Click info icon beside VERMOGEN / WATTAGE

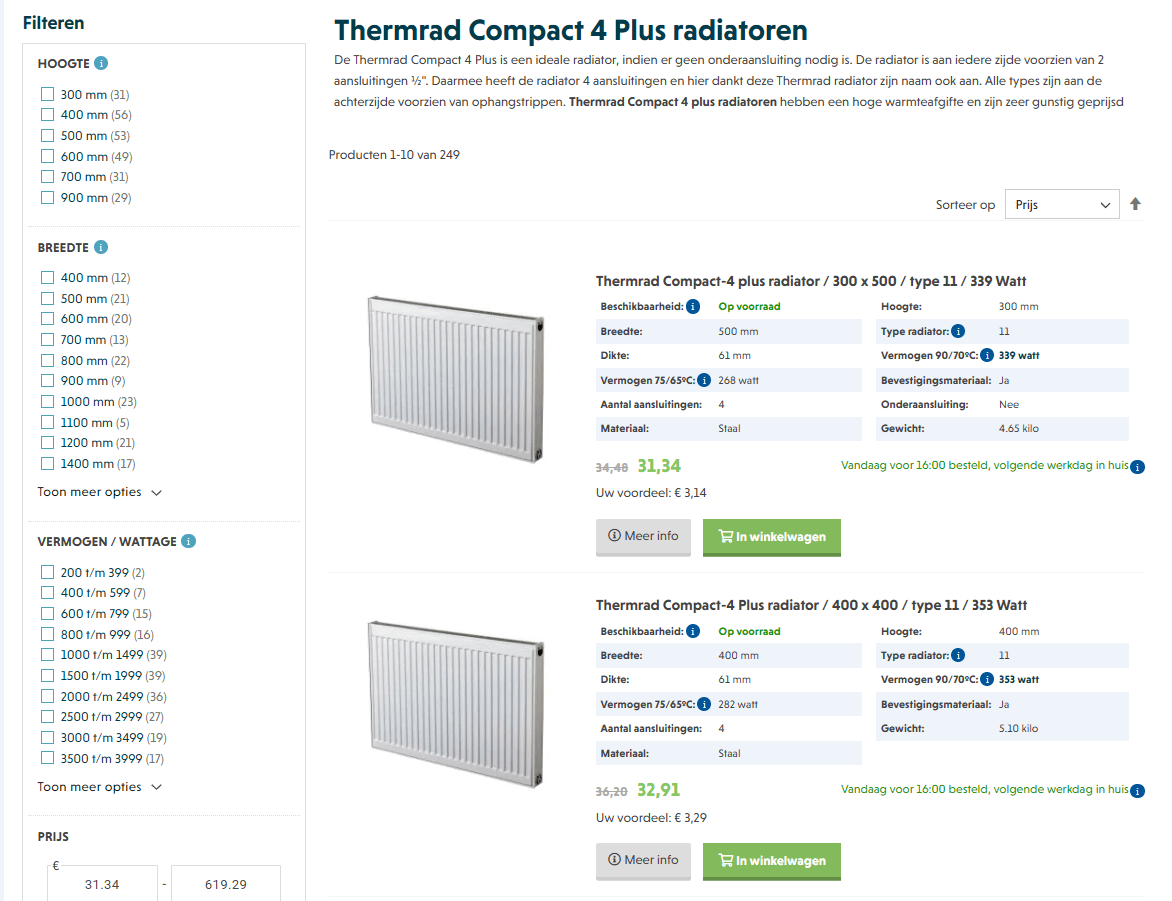coord(189,541)
